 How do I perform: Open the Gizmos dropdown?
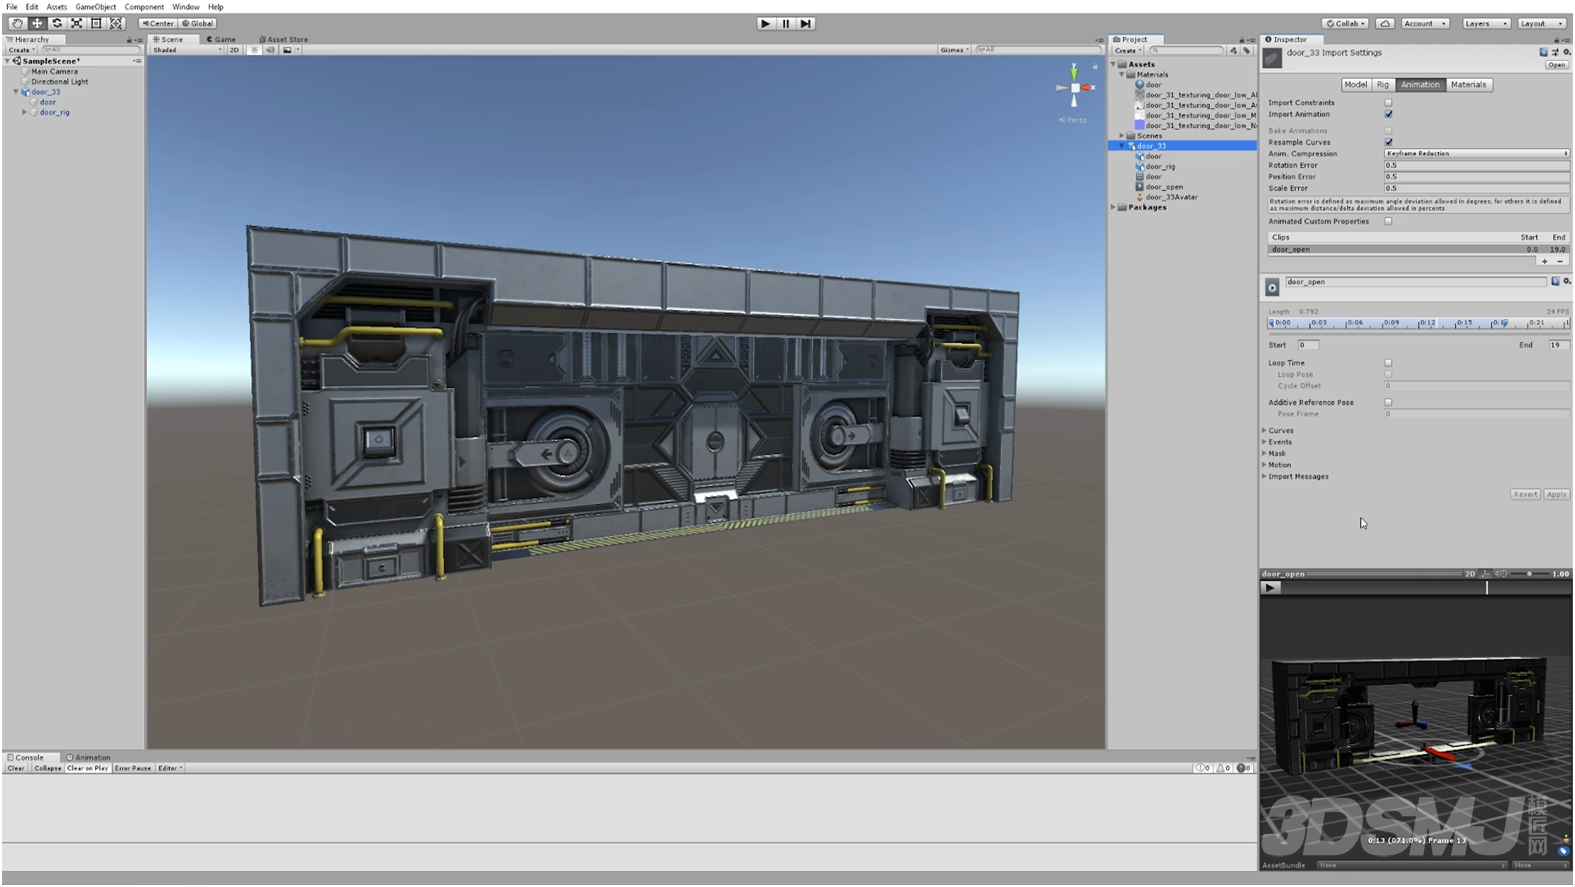click(x=955, y=49)
